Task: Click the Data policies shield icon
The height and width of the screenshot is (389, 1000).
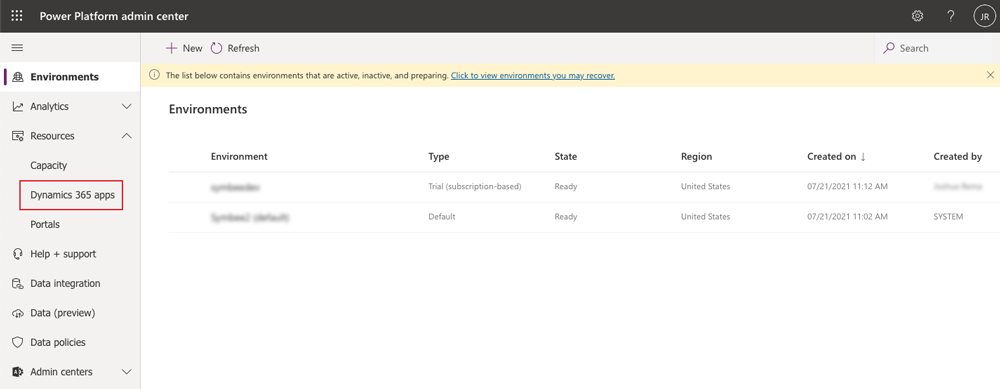Action: click(x=18, y=342)
